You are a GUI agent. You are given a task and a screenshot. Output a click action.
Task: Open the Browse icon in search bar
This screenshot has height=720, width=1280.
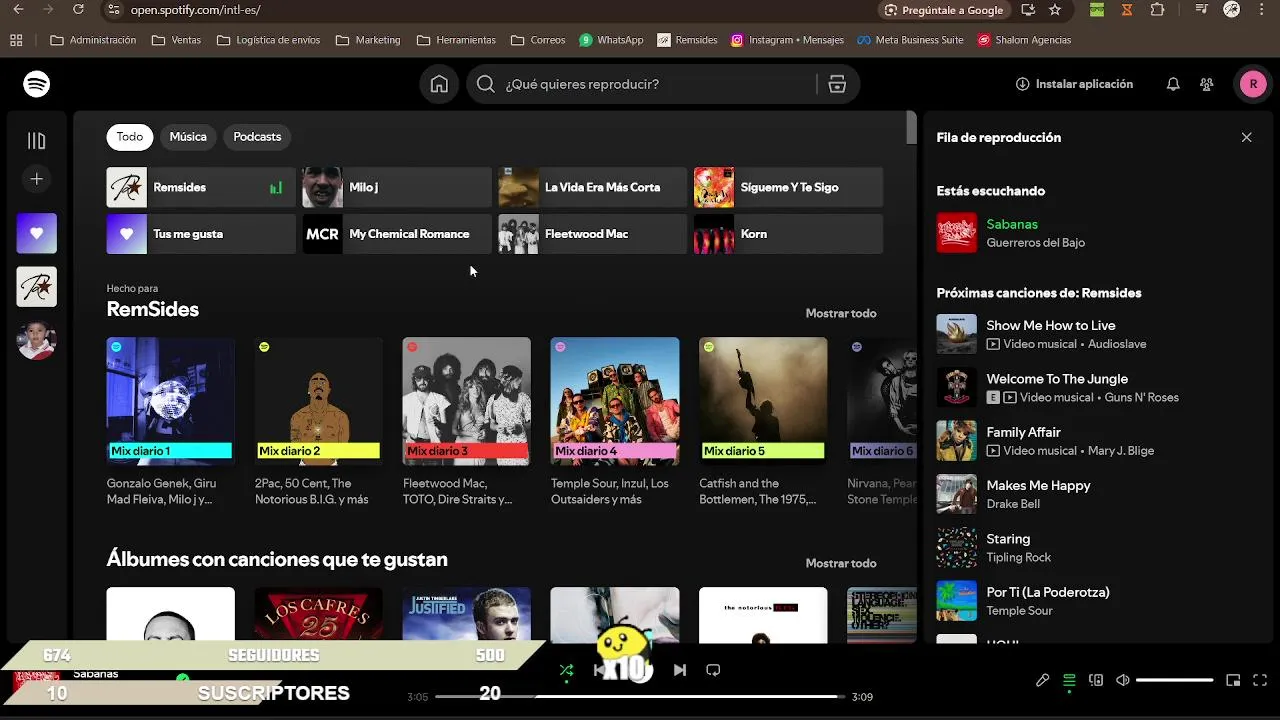(837, 84)
